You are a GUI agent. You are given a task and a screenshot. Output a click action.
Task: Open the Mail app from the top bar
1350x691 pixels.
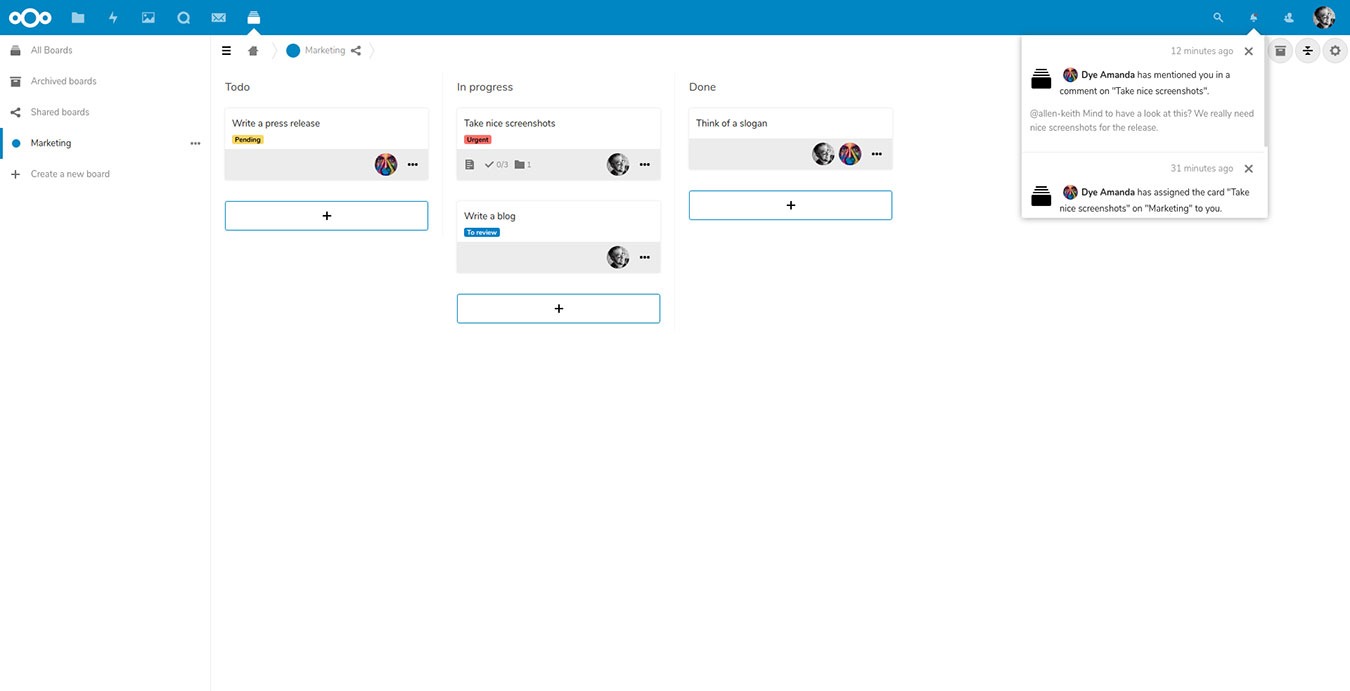(x=218, y=17)
